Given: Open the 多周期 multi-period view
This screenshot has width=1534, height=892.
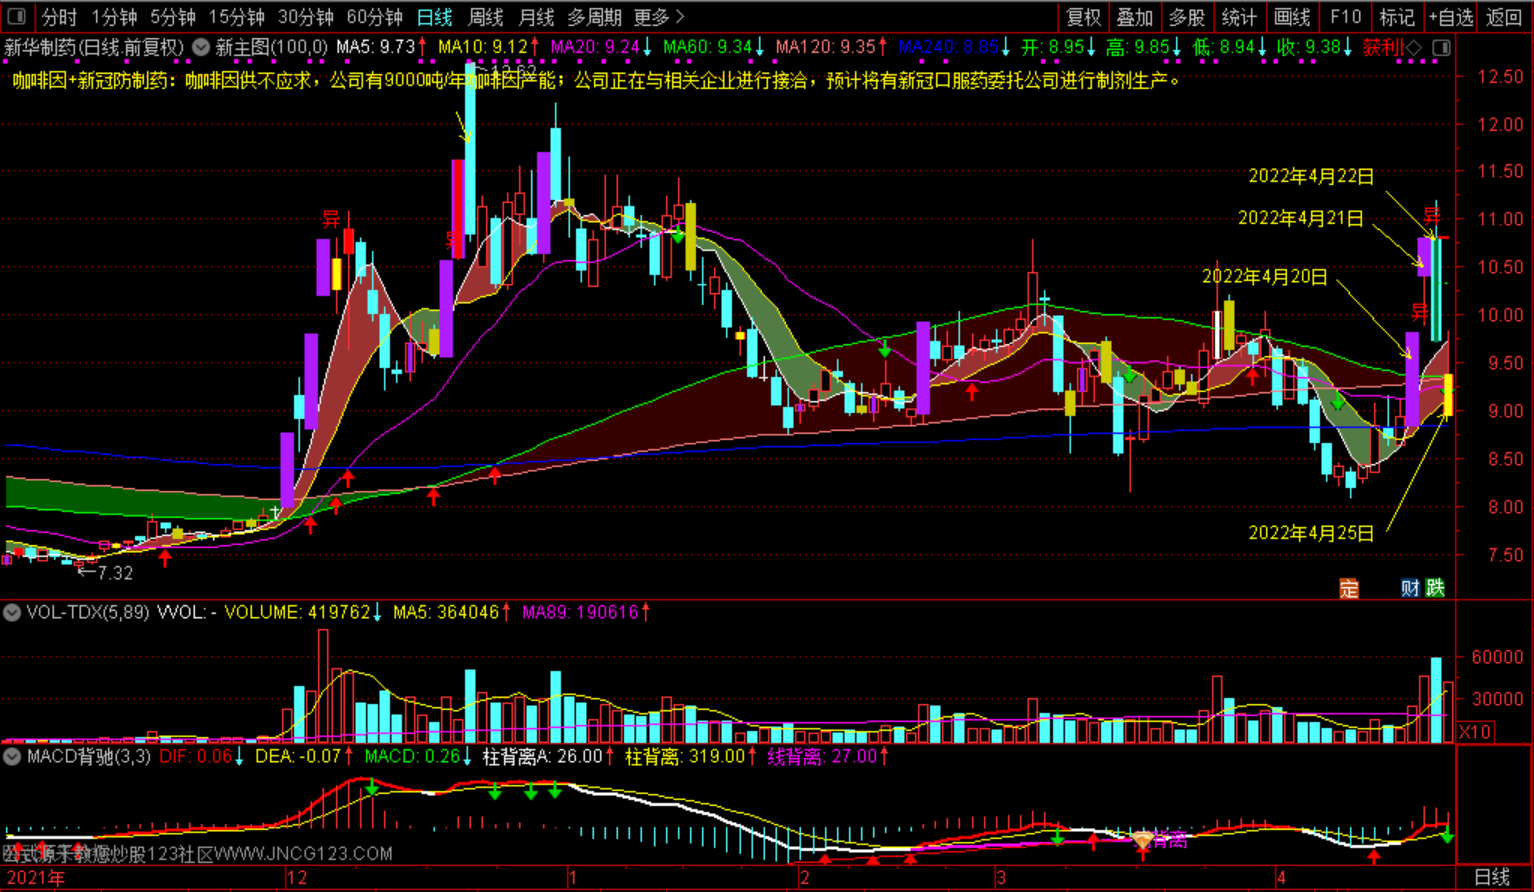Looking at the screenshot, I should [x=594, y=17].
